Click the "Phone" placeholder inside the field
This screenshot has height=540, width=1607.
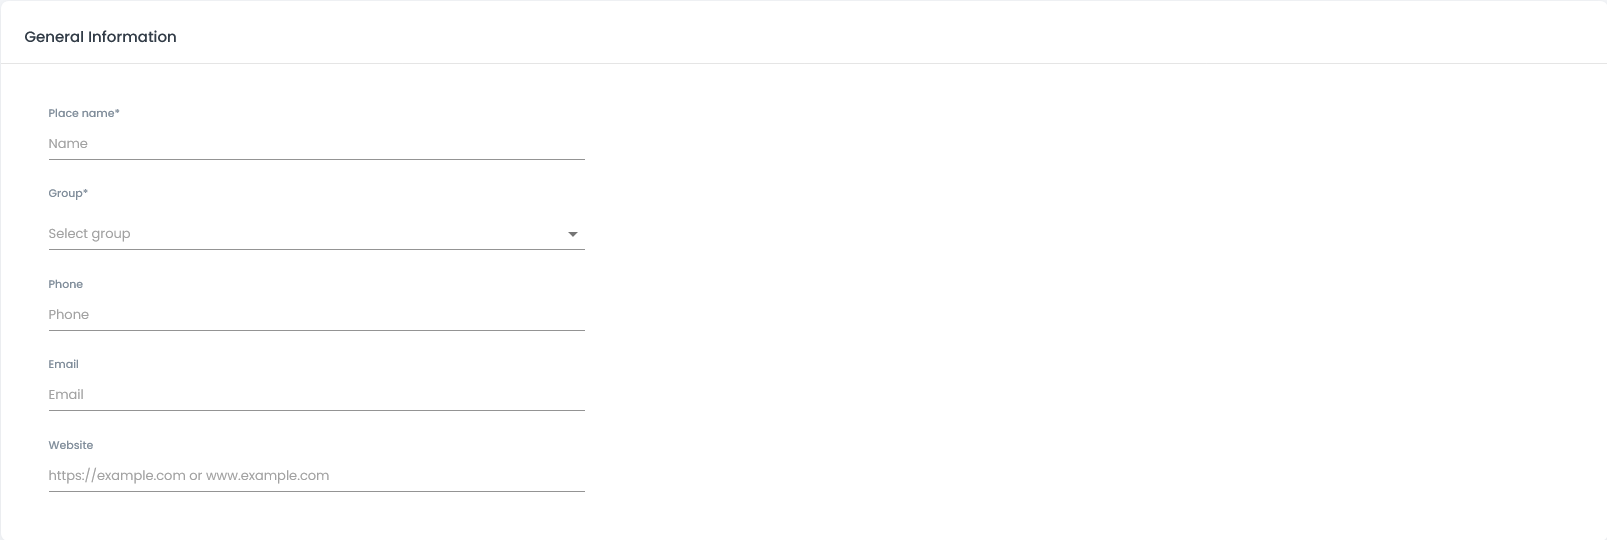(x=69, y=315)
